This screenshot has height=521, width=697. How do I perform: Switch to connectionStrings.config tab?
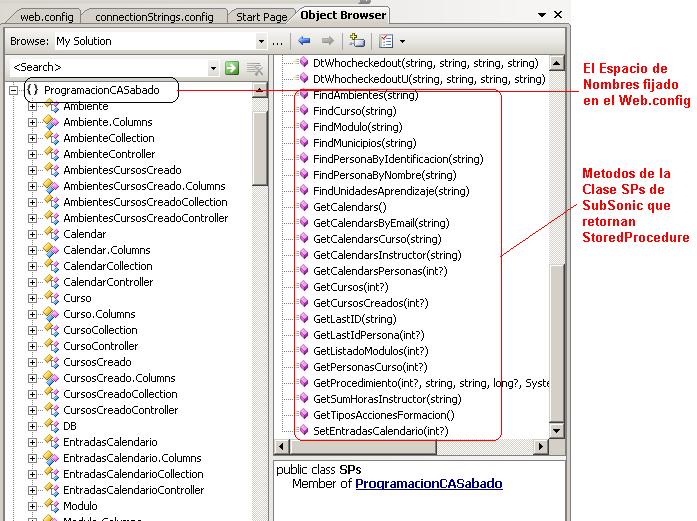[x=154, y=17]
